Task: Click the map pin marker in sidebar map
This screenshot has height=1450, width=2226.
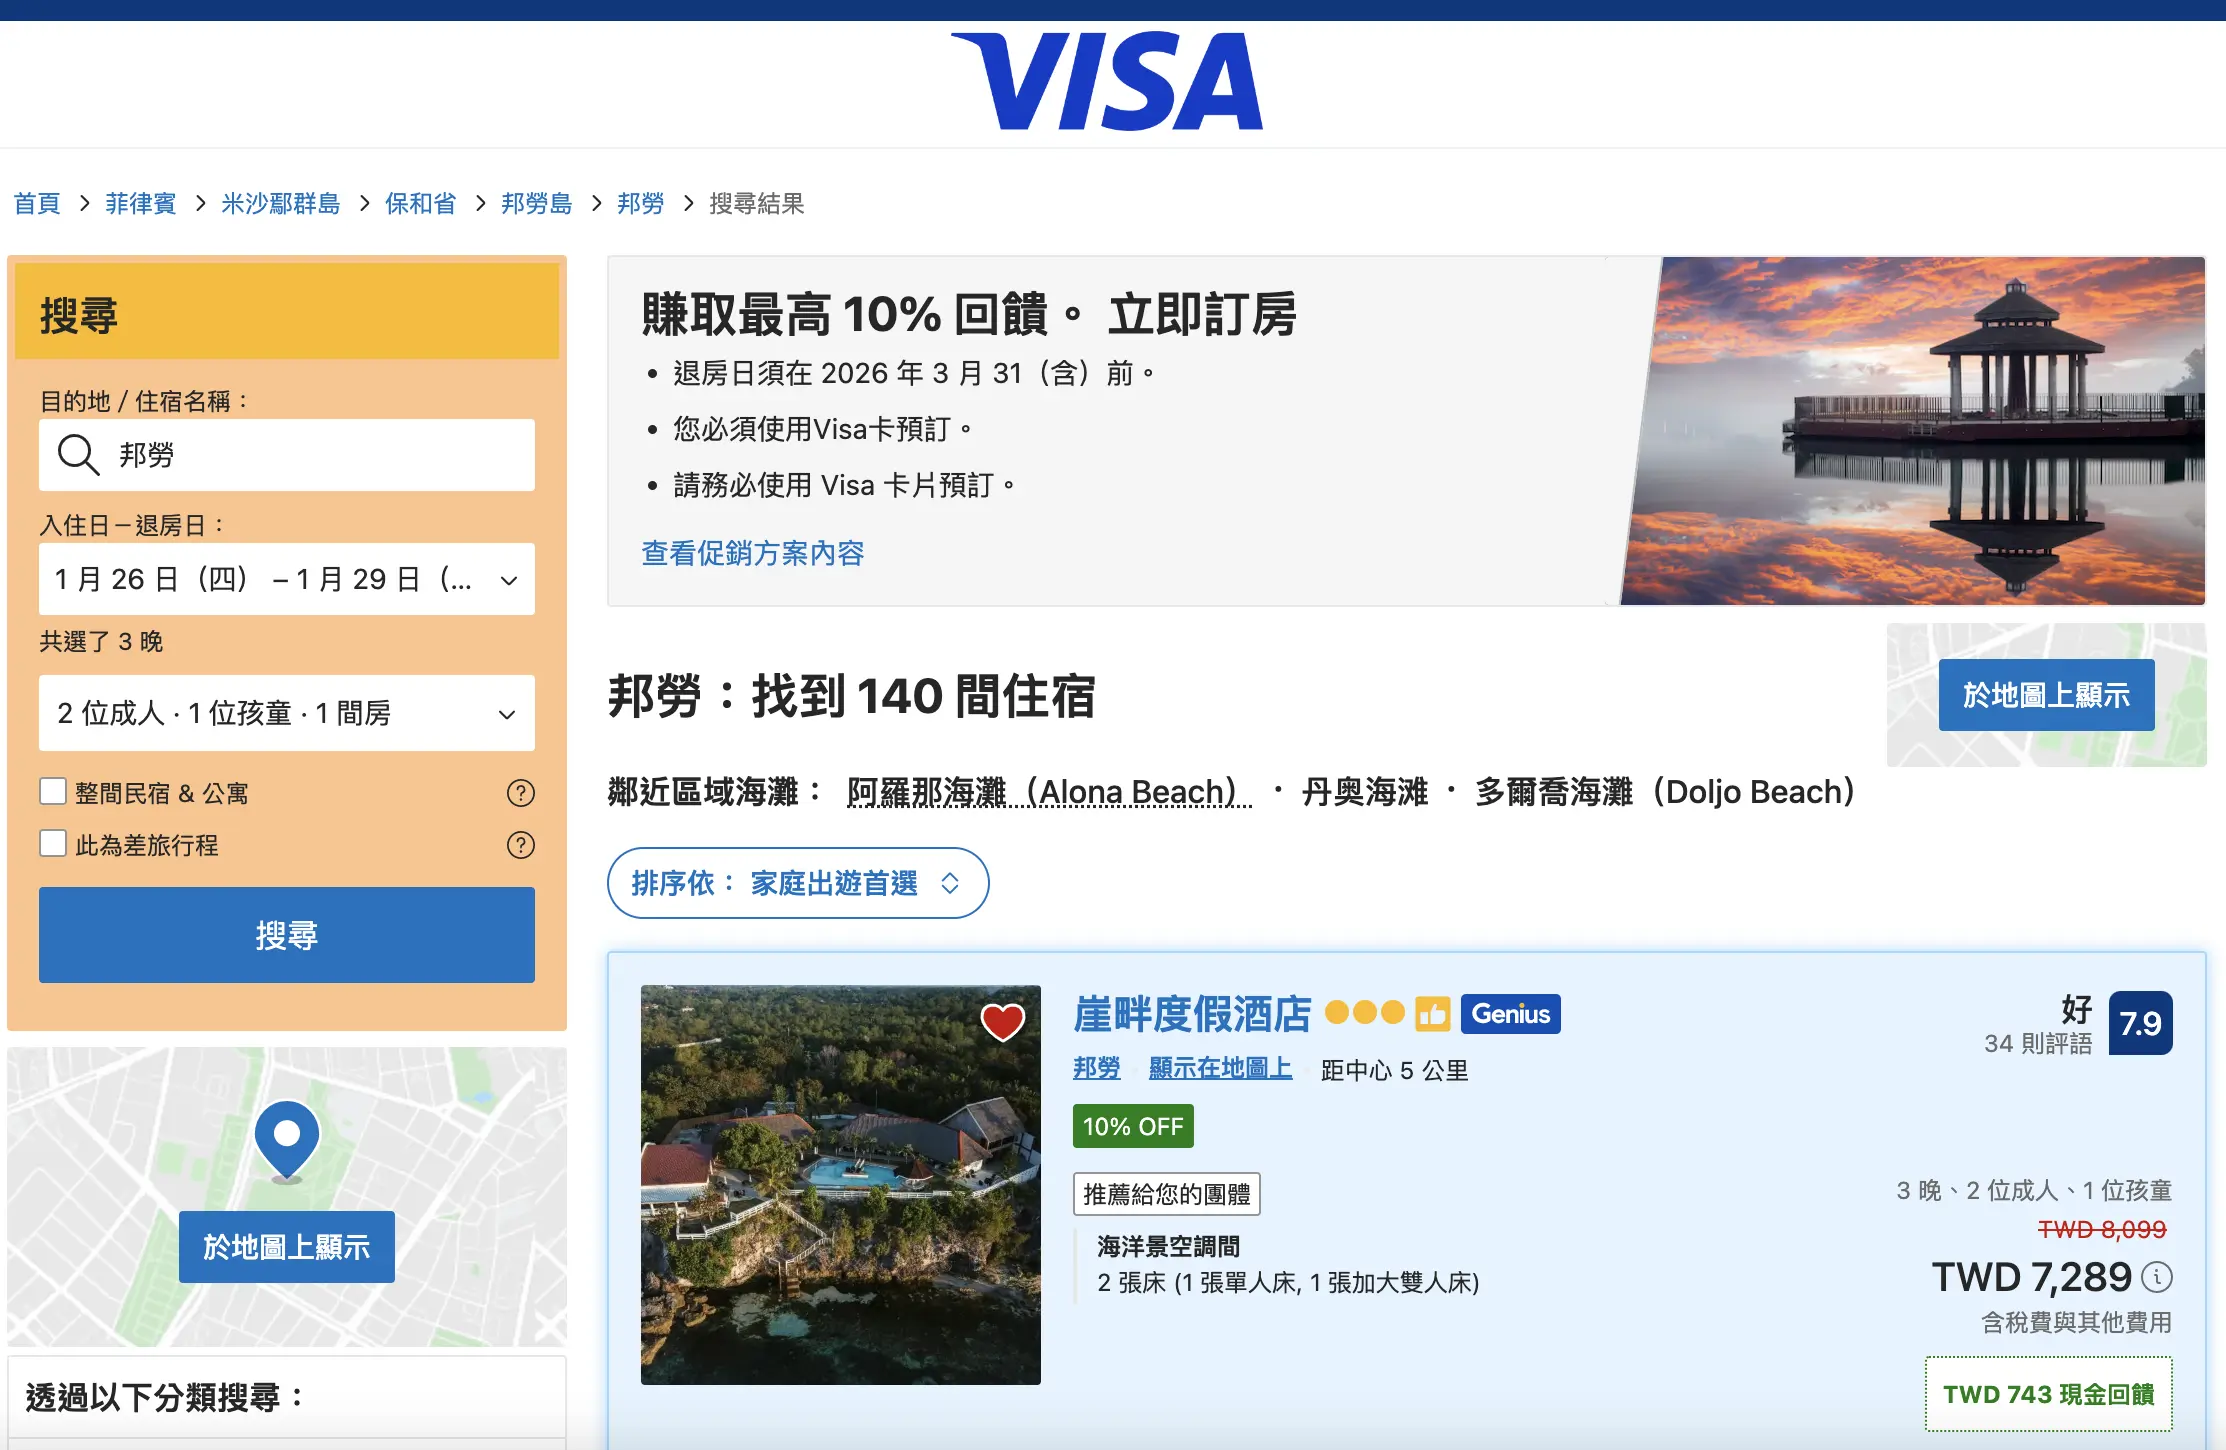Action: pos(287,1139)
